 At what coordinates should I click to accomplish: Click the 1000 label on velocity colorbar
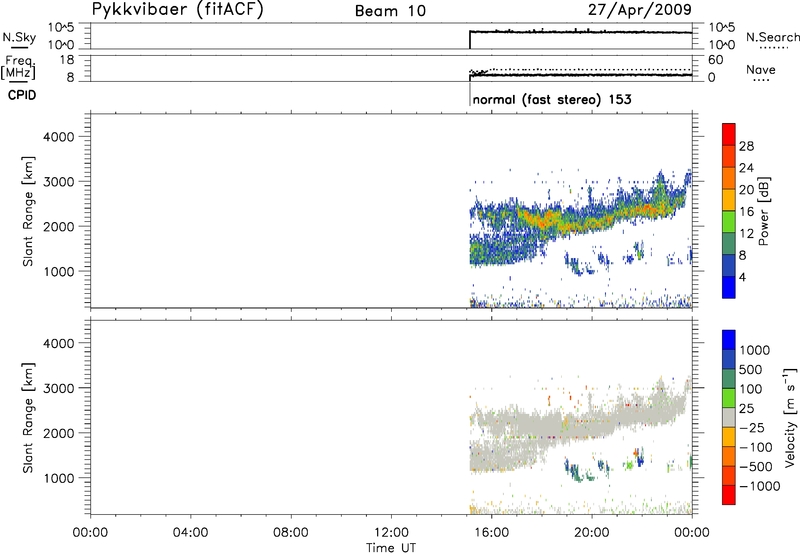coord(755,350)
